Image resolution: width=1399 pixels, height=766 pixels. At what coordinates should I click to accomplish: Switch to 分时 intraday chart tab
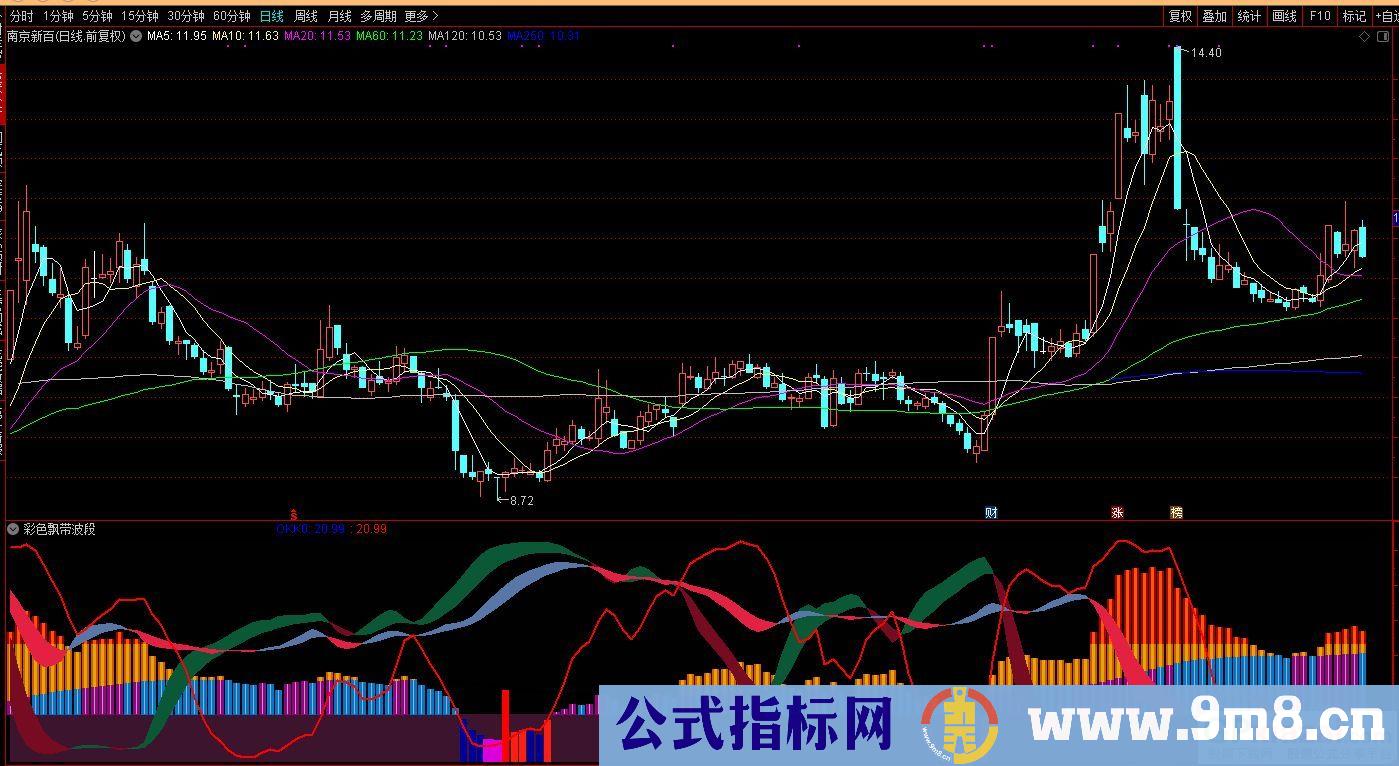(22, 16)
